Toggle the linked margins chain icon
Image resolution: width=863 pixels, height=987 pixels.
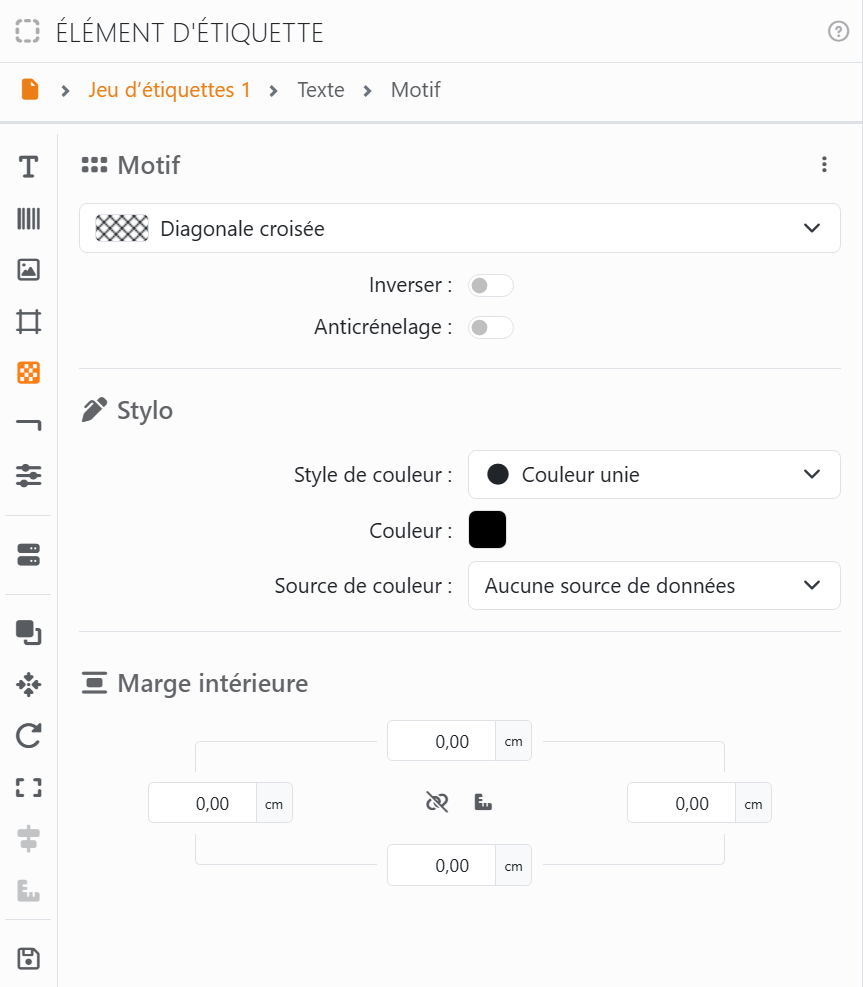[437, 803]
